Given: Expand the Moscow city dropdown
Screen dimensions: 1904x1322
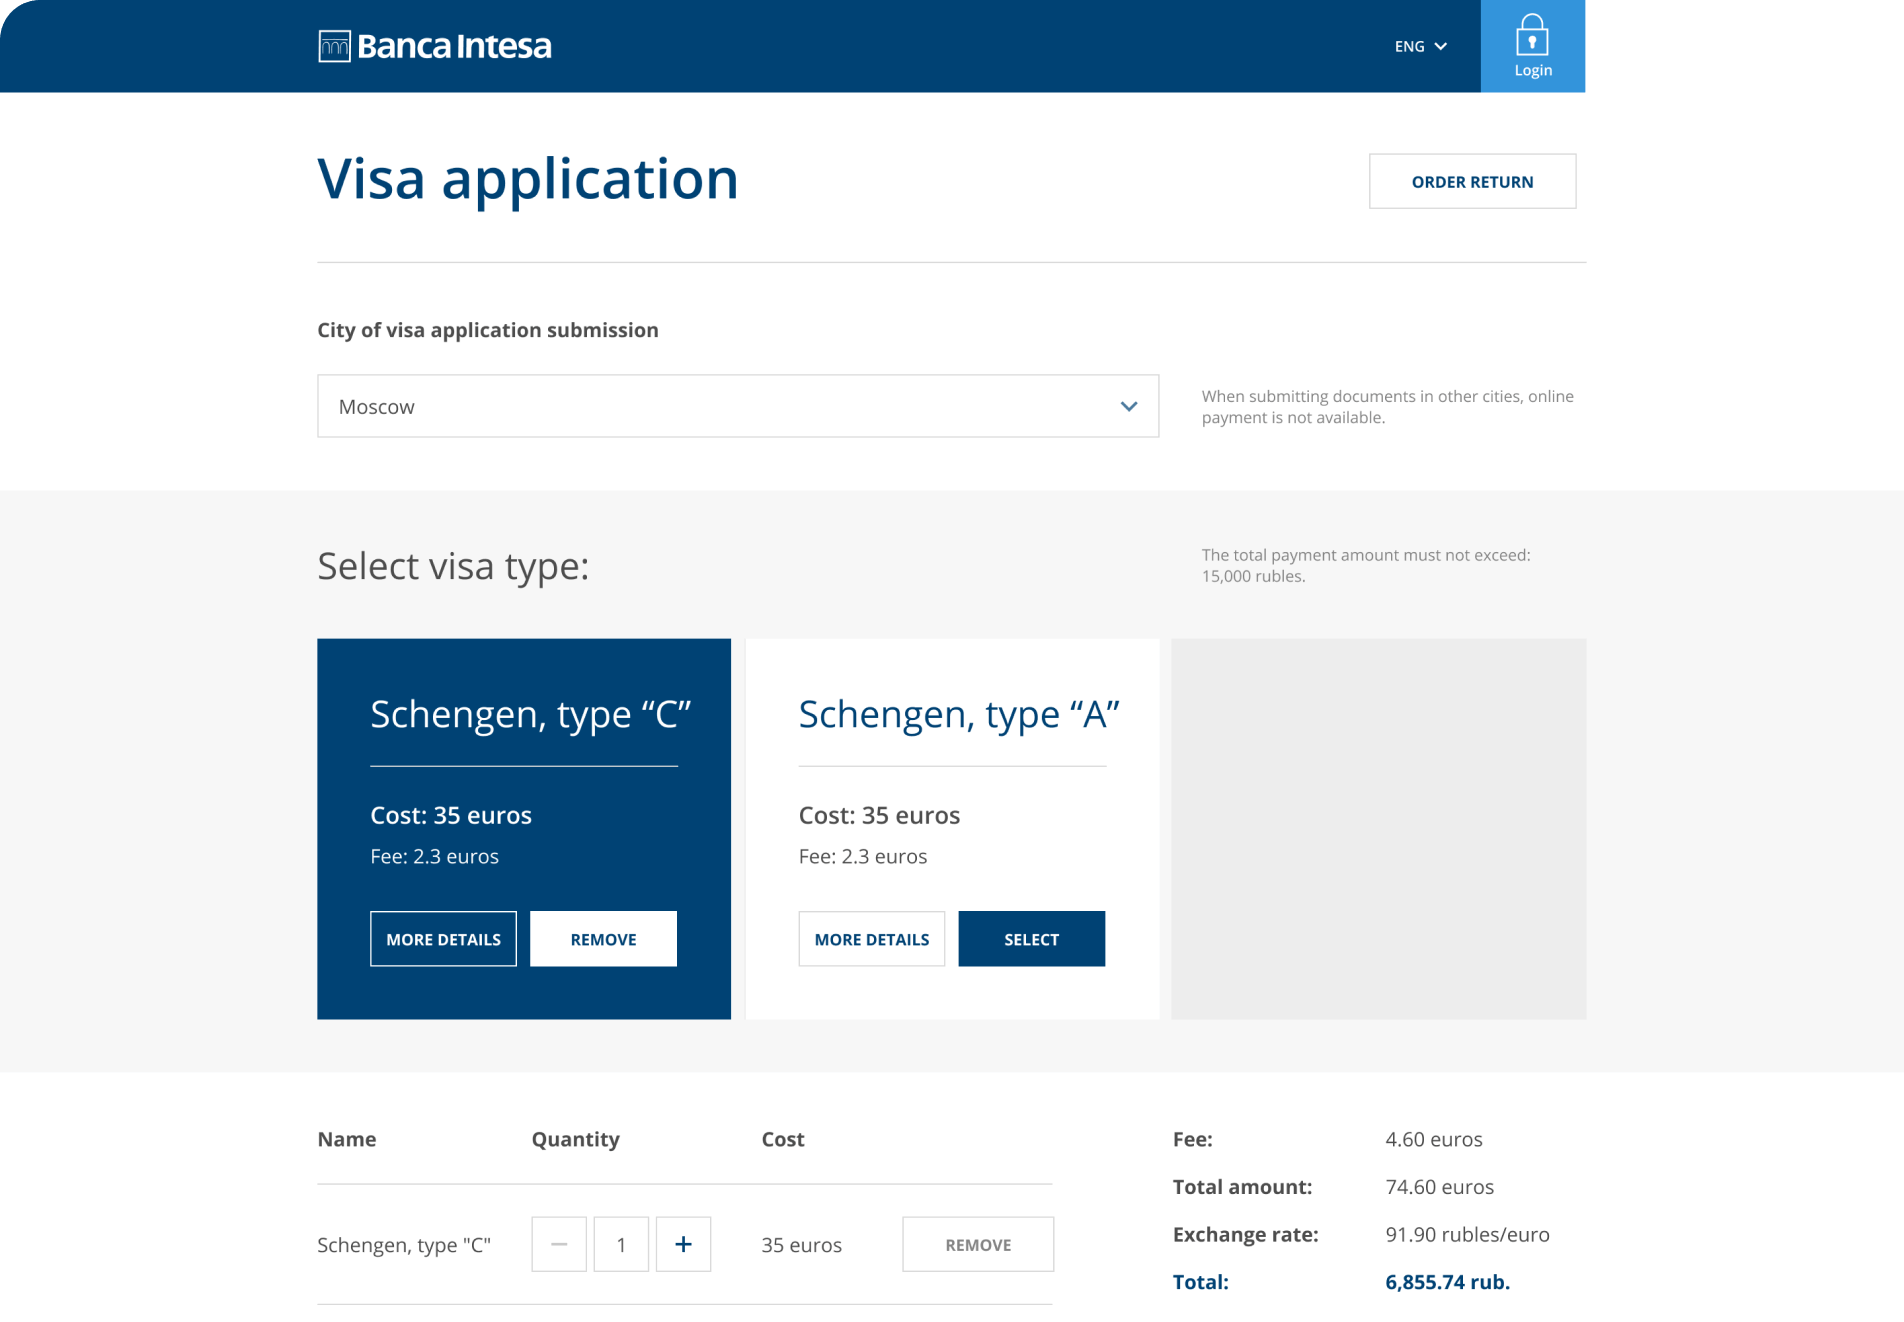Looking at the screenshot, I should click(x=737, y=406).
